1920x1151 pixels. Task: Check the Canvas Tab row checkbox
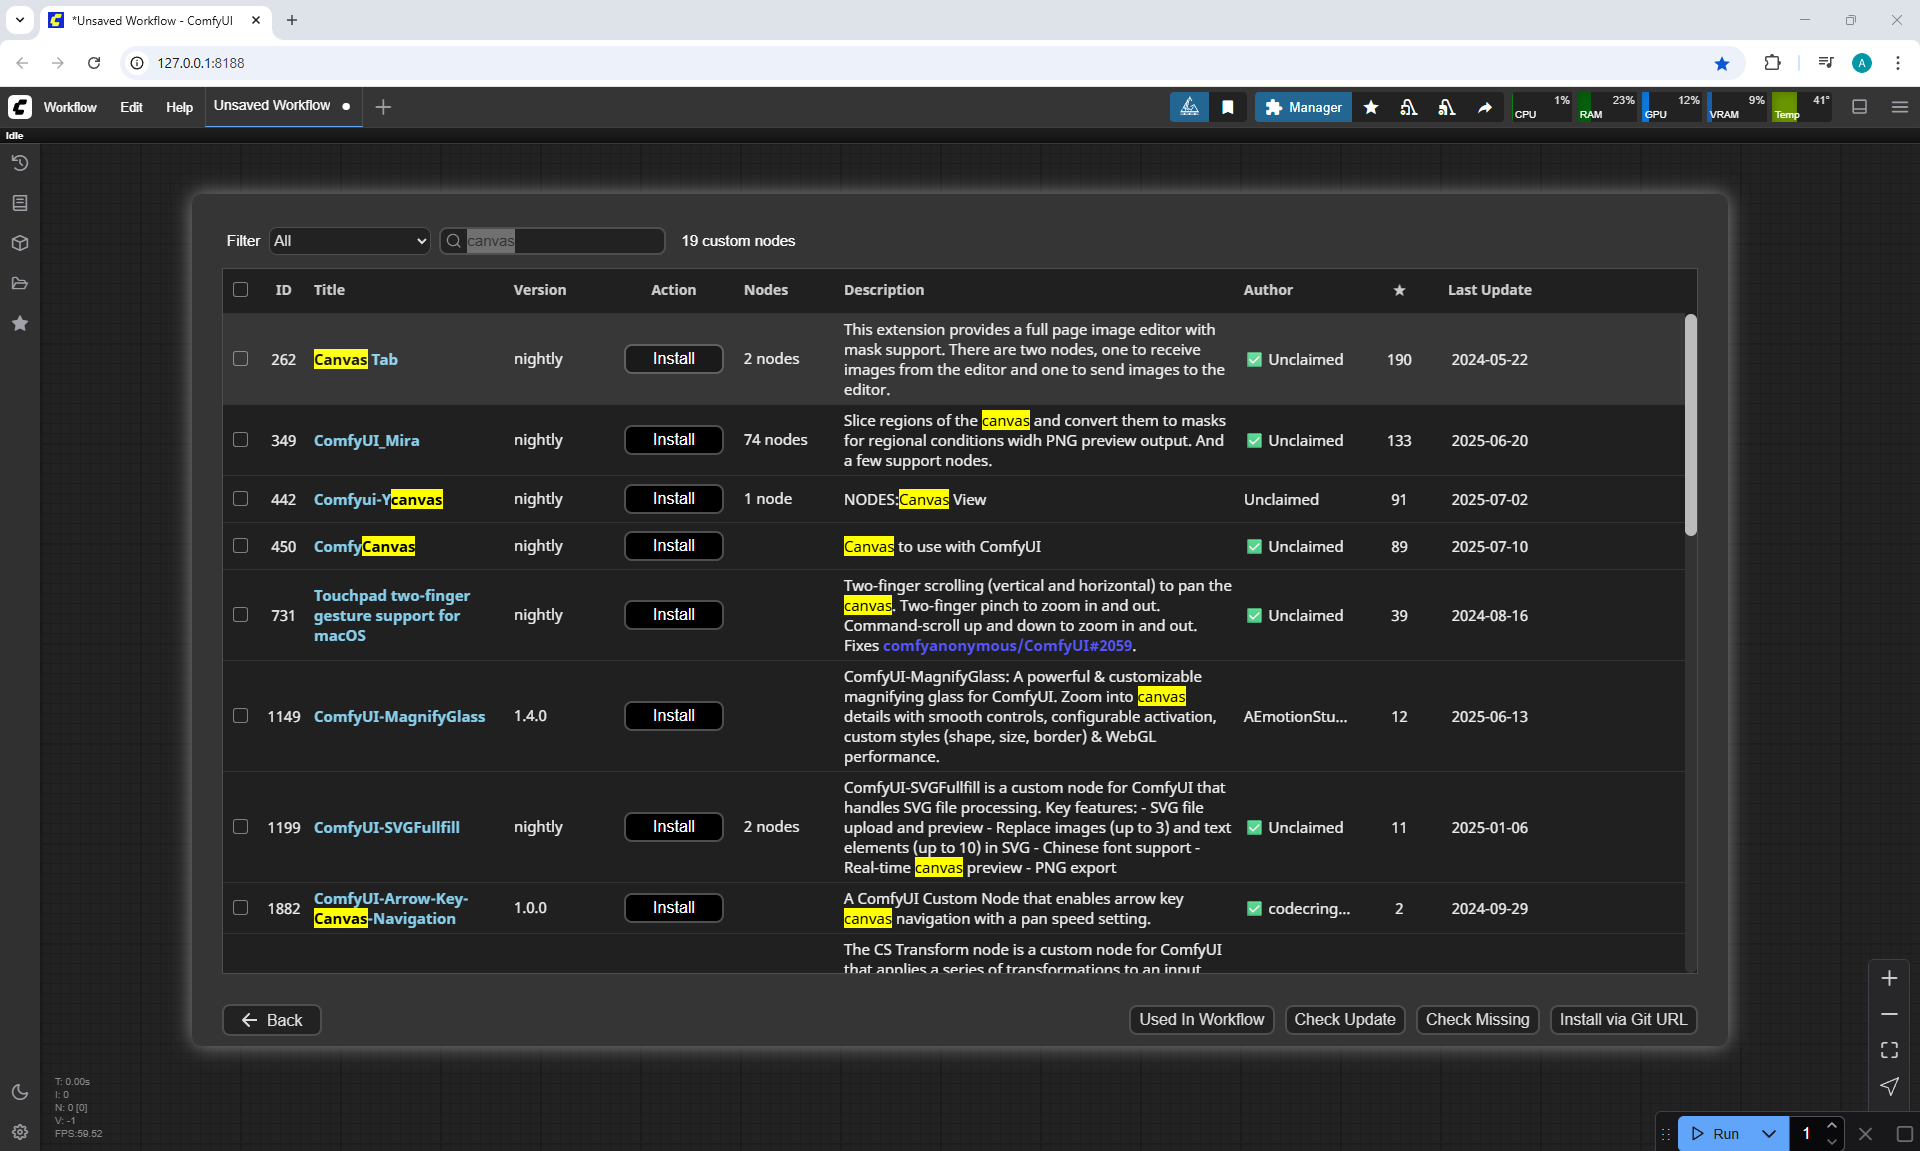[240, 358]
